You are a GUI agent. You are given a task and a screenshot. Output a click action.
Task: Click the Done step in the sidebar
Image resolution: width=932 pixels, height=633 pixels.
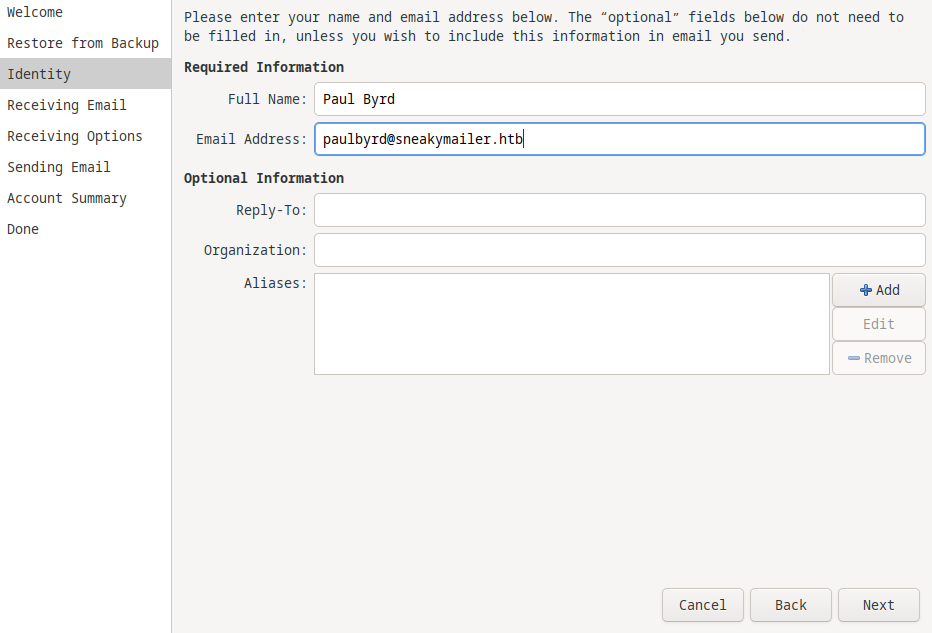(23, 229)
